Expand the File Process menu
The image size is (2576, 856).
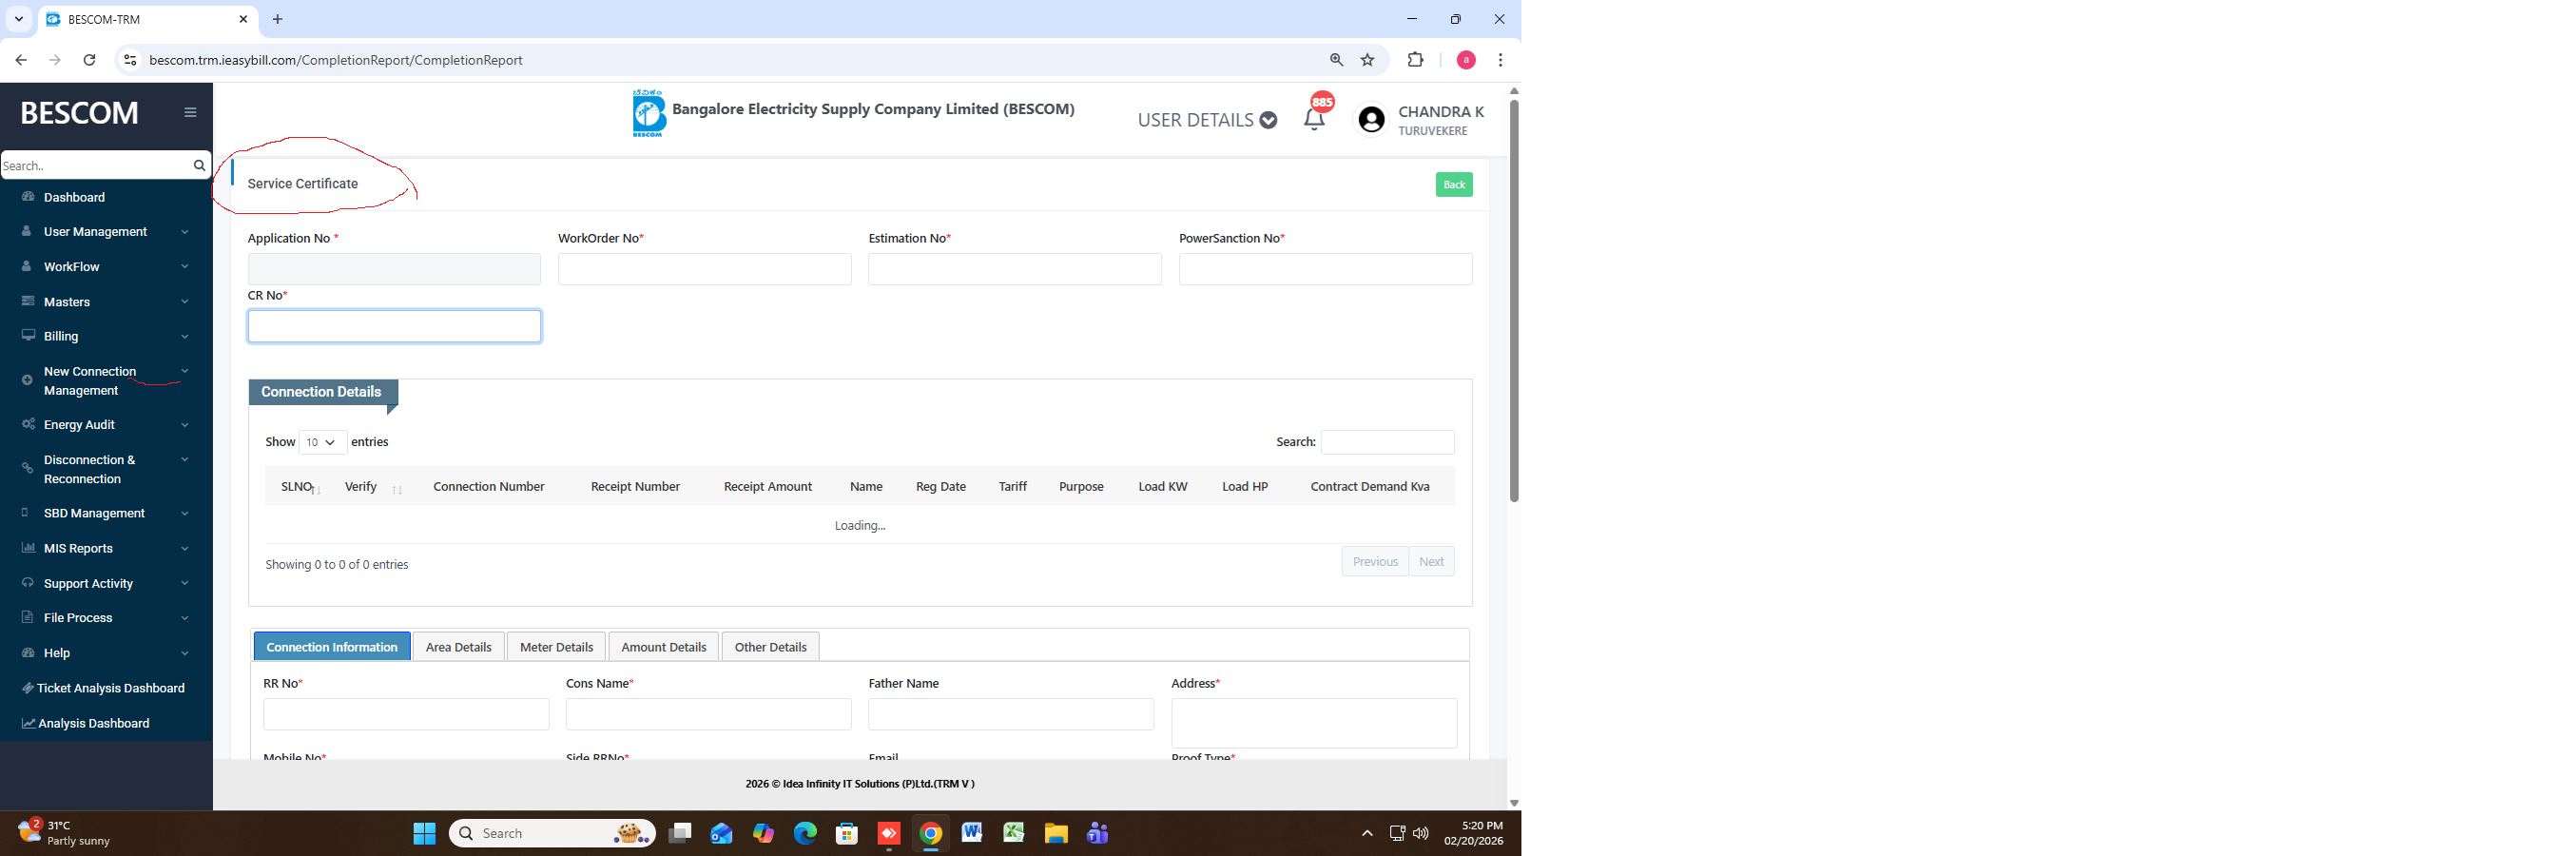105,618
